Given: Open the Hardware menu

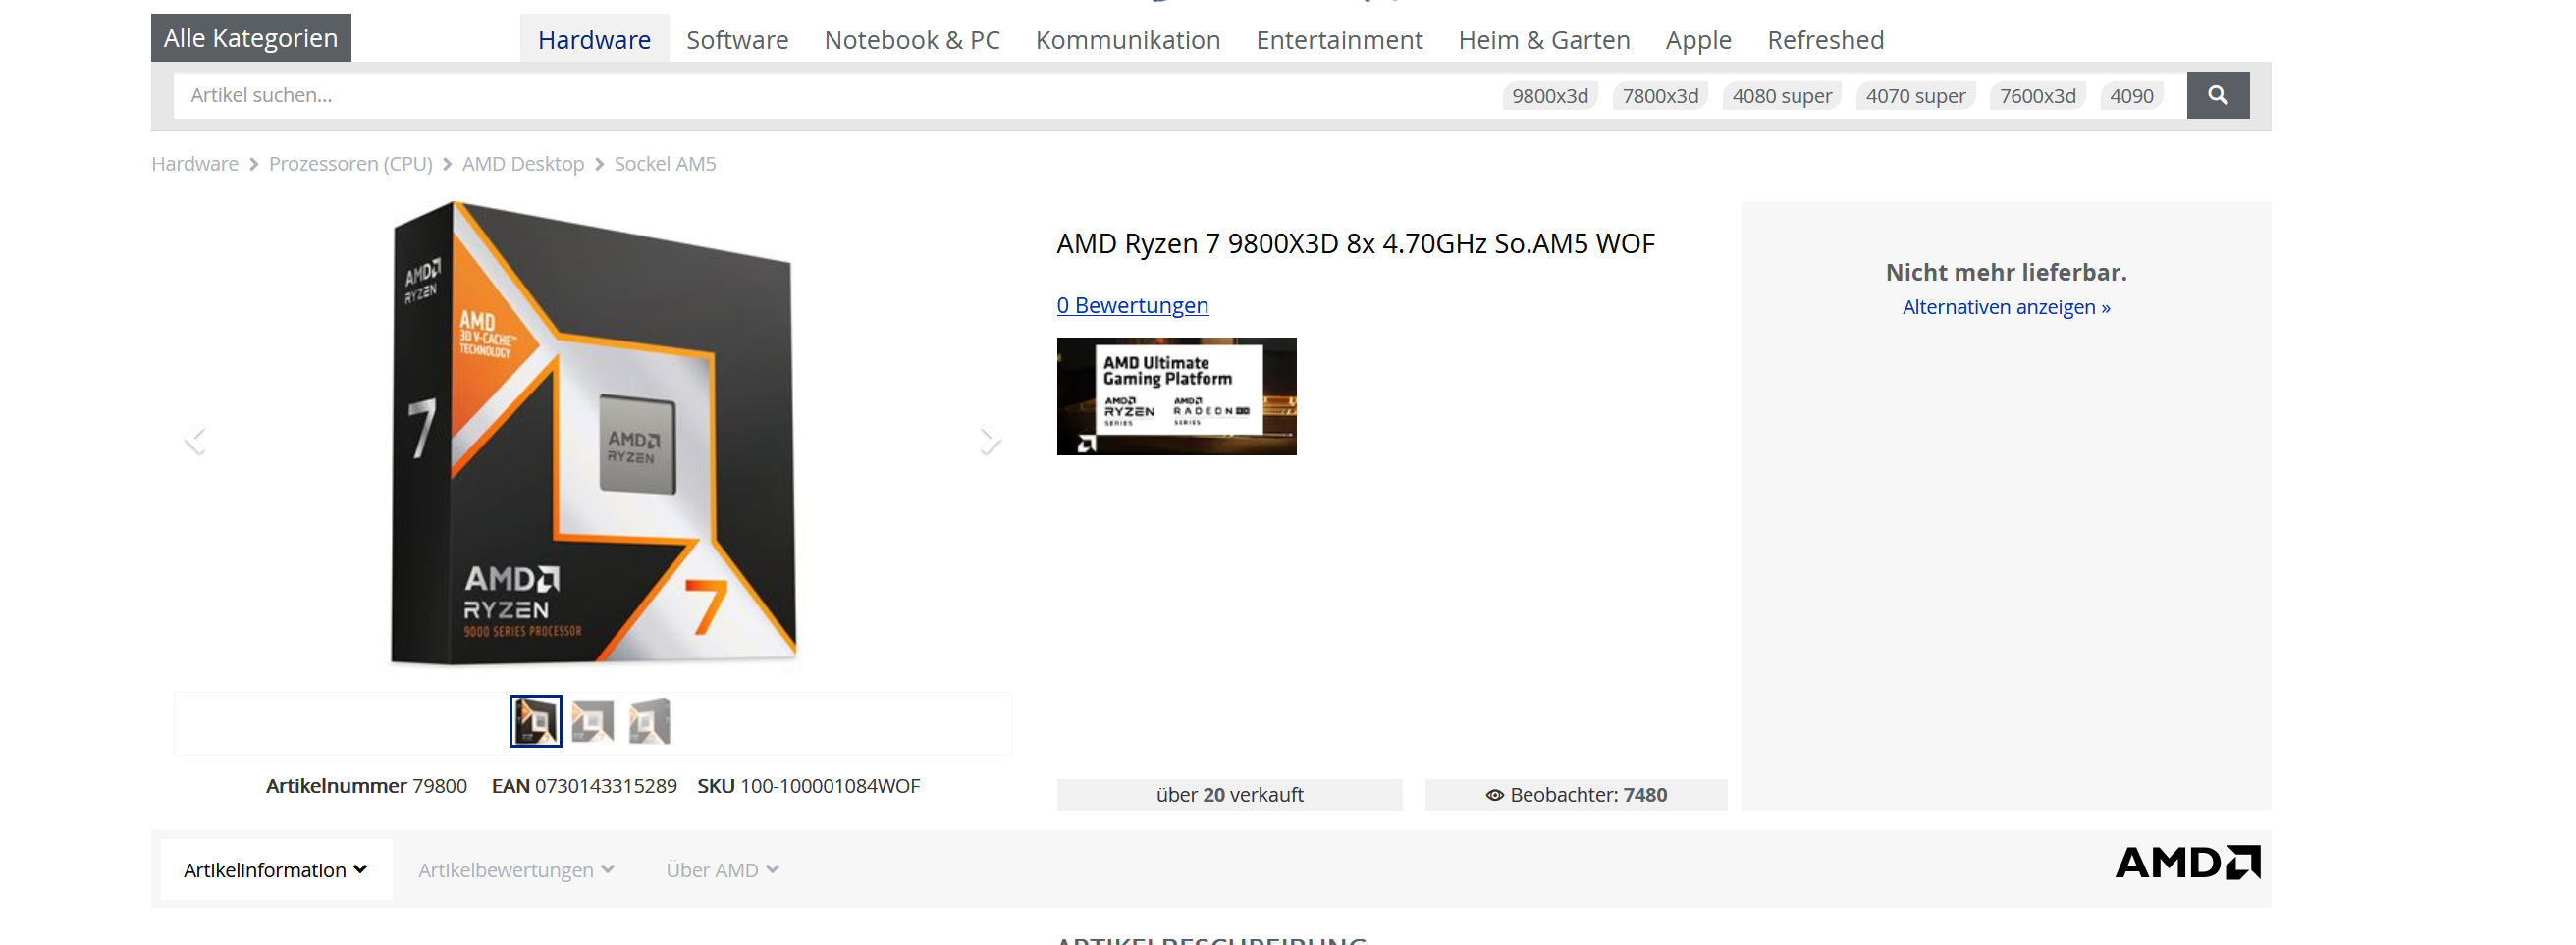Looking at the screenshot, I should 594,40.
